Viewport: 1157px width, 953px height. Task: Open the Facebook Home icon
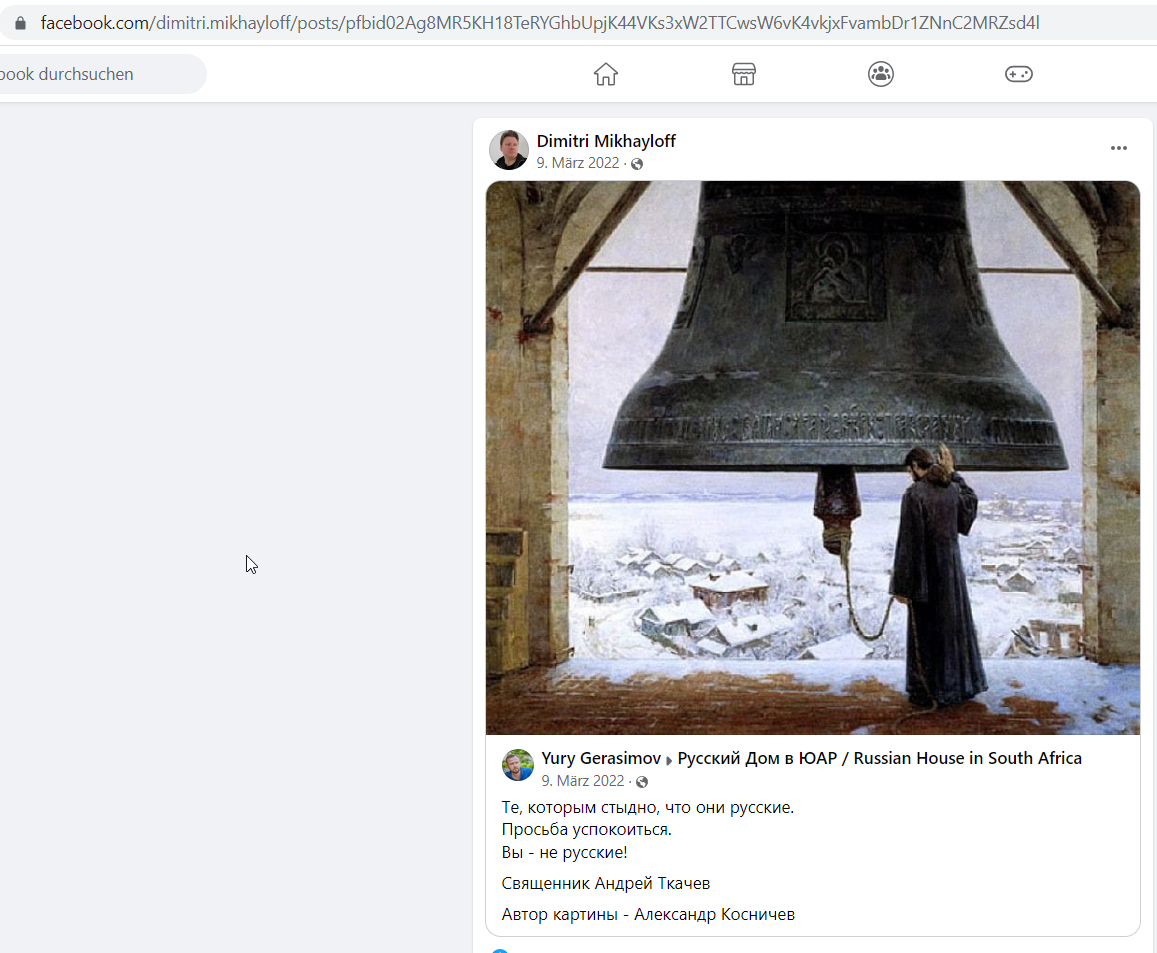606,74
